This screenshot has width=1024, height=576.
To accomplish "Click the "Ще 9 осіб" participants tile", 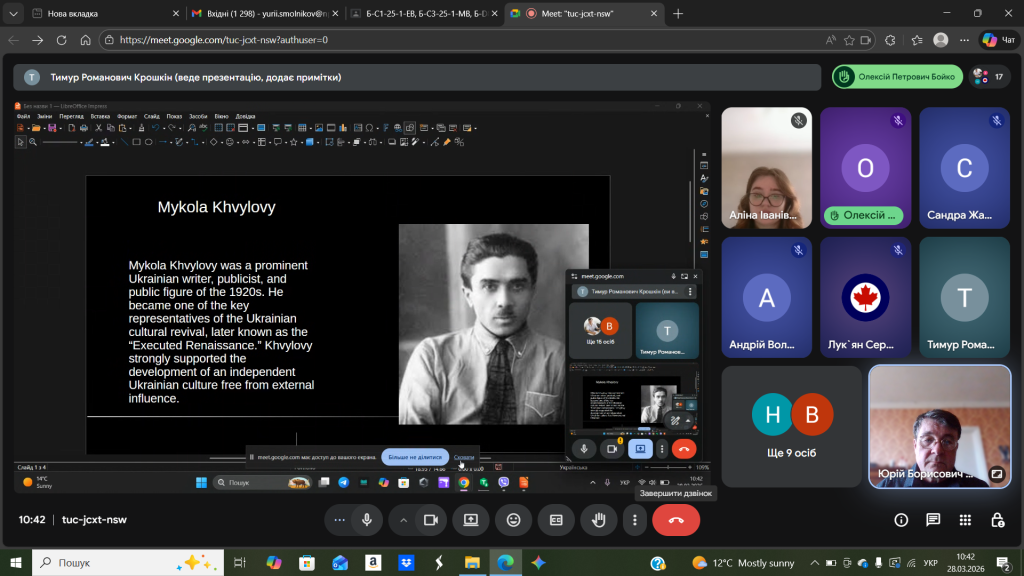I will click(x=791, y=426).
